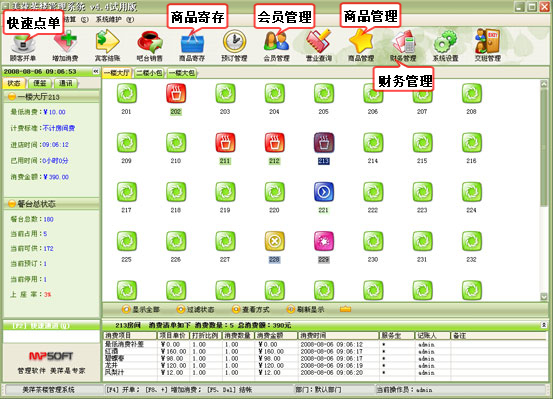Switch to the 二楼小包 tab

click(149, 73)
